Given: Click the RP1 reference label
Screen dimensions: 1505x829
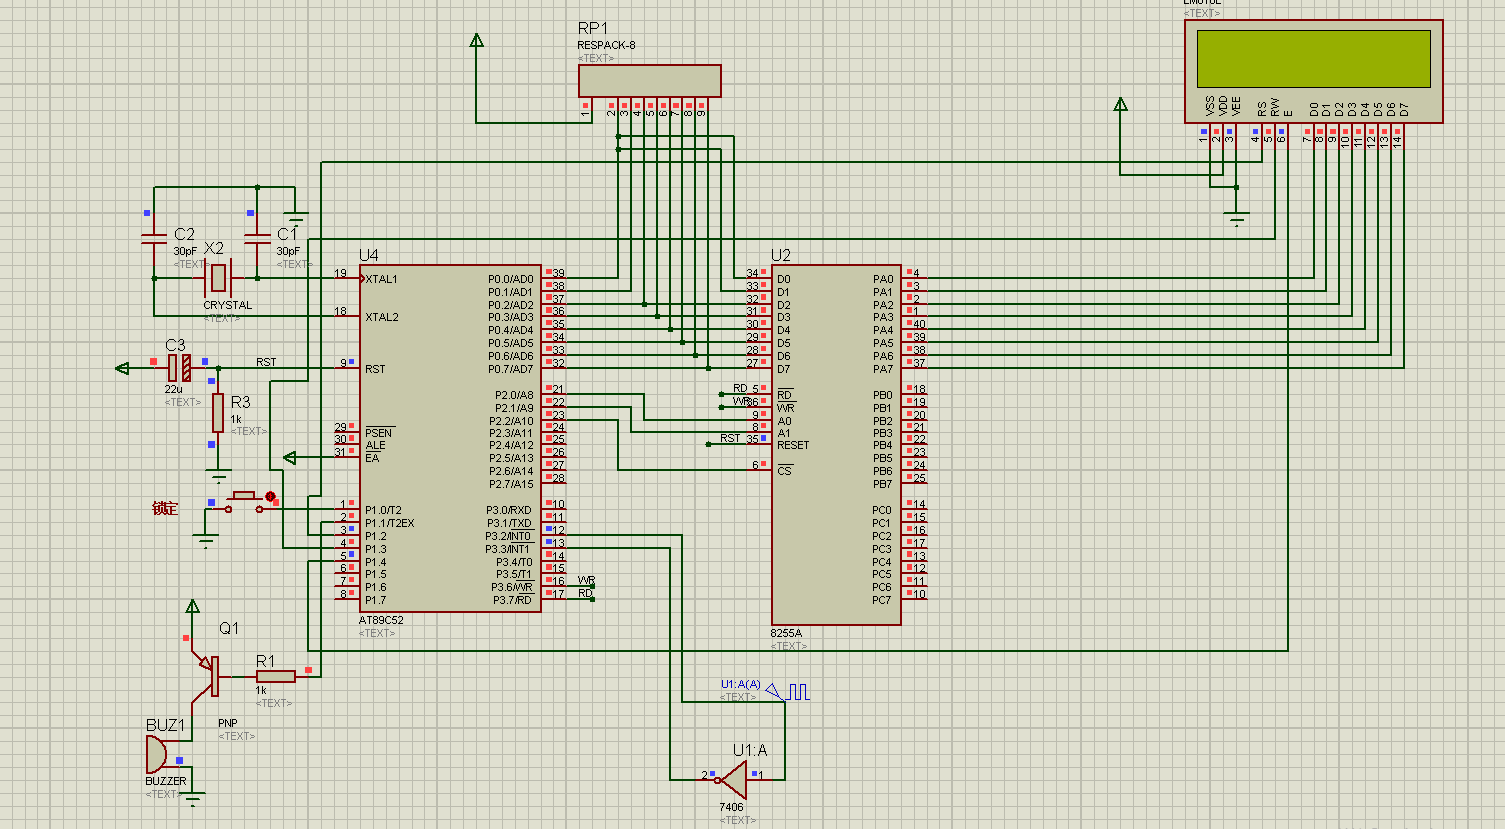Looking at the screenshot, I should (592, 28).
